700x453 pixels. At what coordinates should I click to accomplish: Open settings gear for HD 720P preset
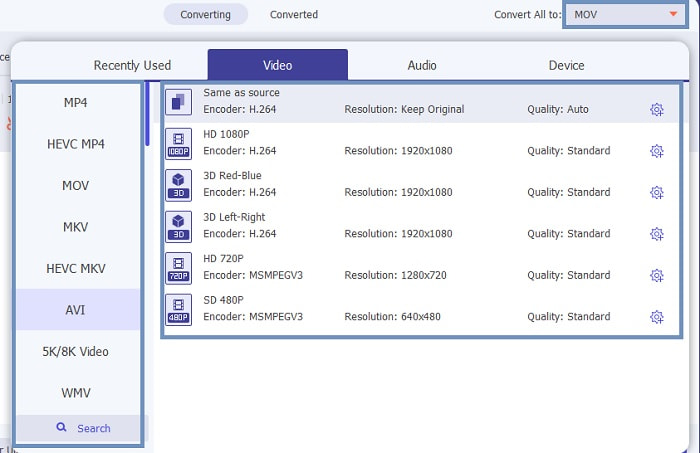click(x=656, y=275)
